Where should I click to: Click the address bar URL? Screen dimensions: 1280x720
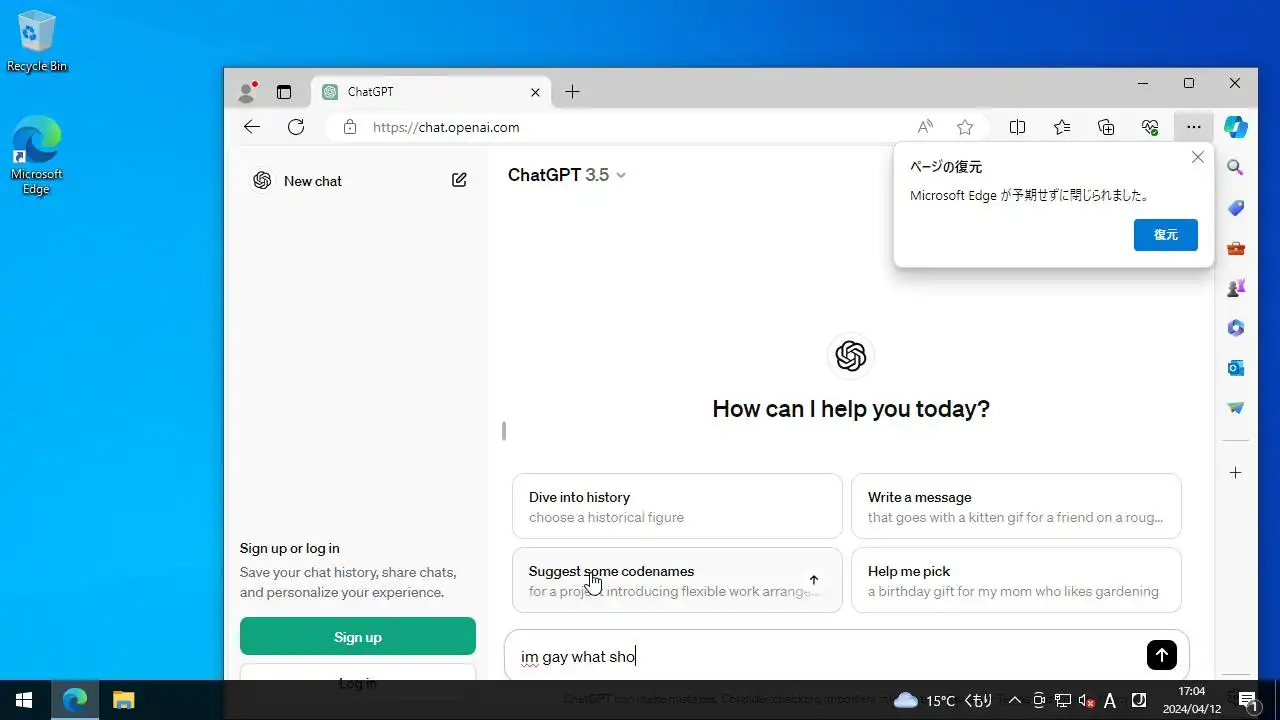[x=446, y=127]
